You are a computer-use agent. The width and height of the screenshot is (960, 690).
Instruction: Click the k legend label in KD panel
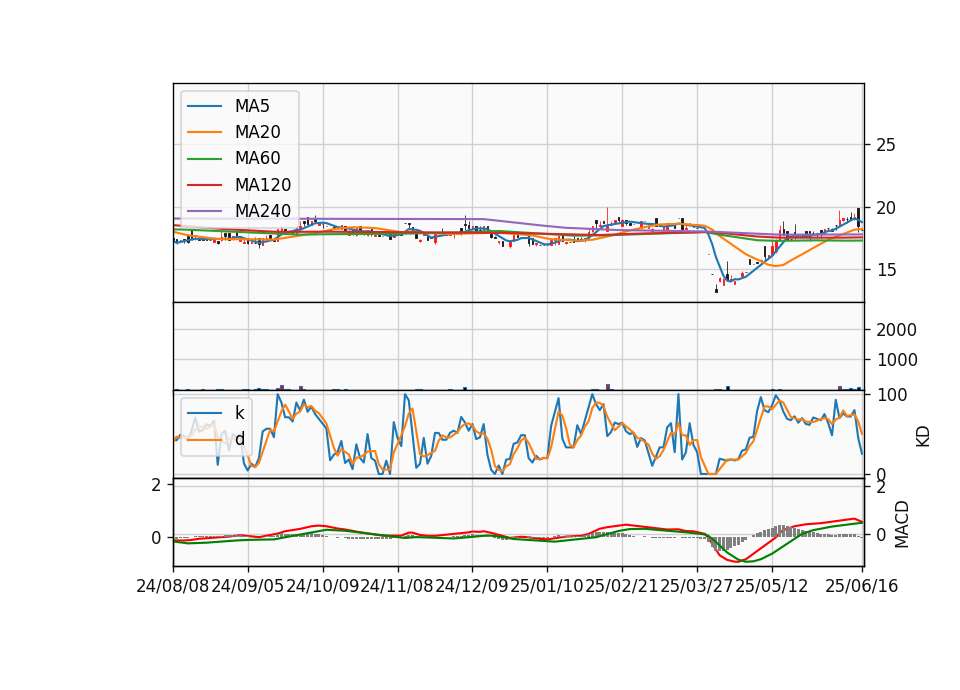click(x=239, y=413)
